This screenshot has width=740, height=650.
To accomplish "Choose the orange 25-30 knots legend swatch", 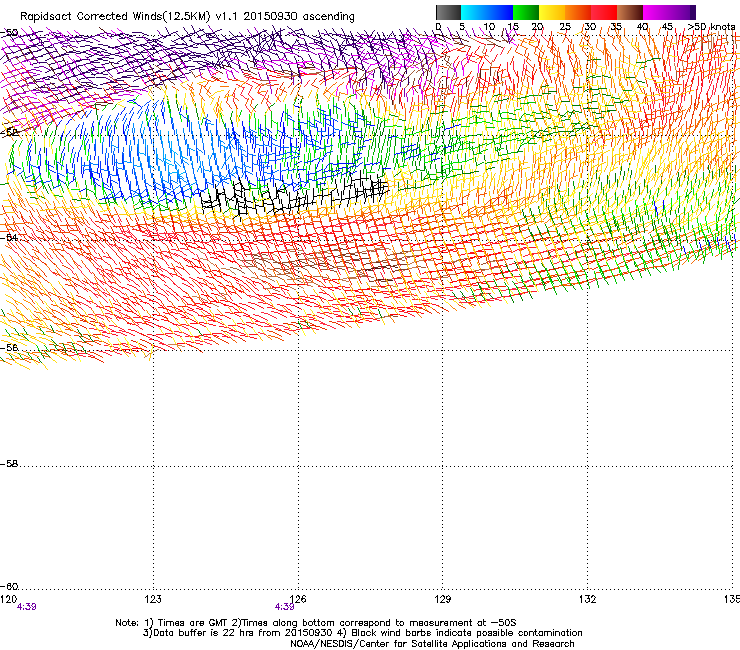I will click(578, 12).
